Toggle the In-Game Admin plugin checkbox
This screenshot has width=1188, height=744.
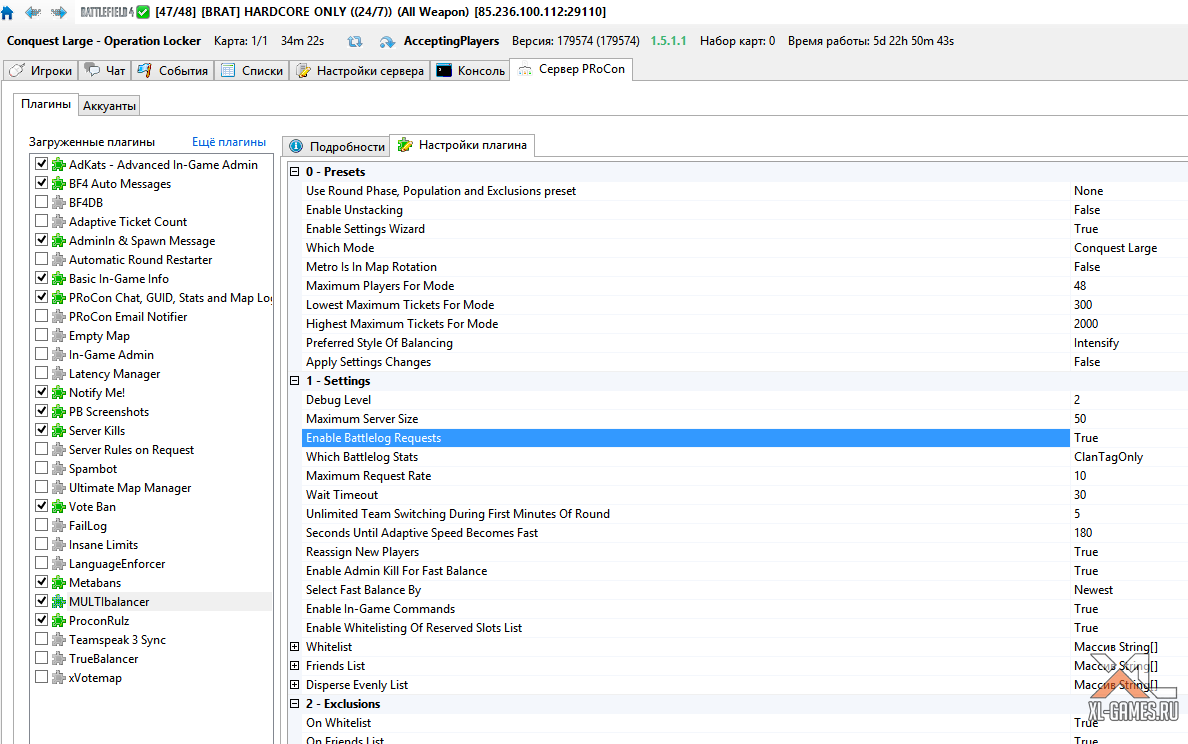click(42, 354)
